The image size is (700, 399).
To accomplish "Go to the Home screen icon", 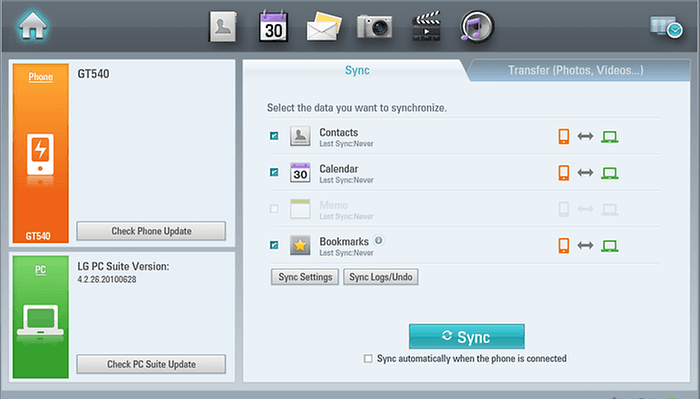I will coord(33,25).
